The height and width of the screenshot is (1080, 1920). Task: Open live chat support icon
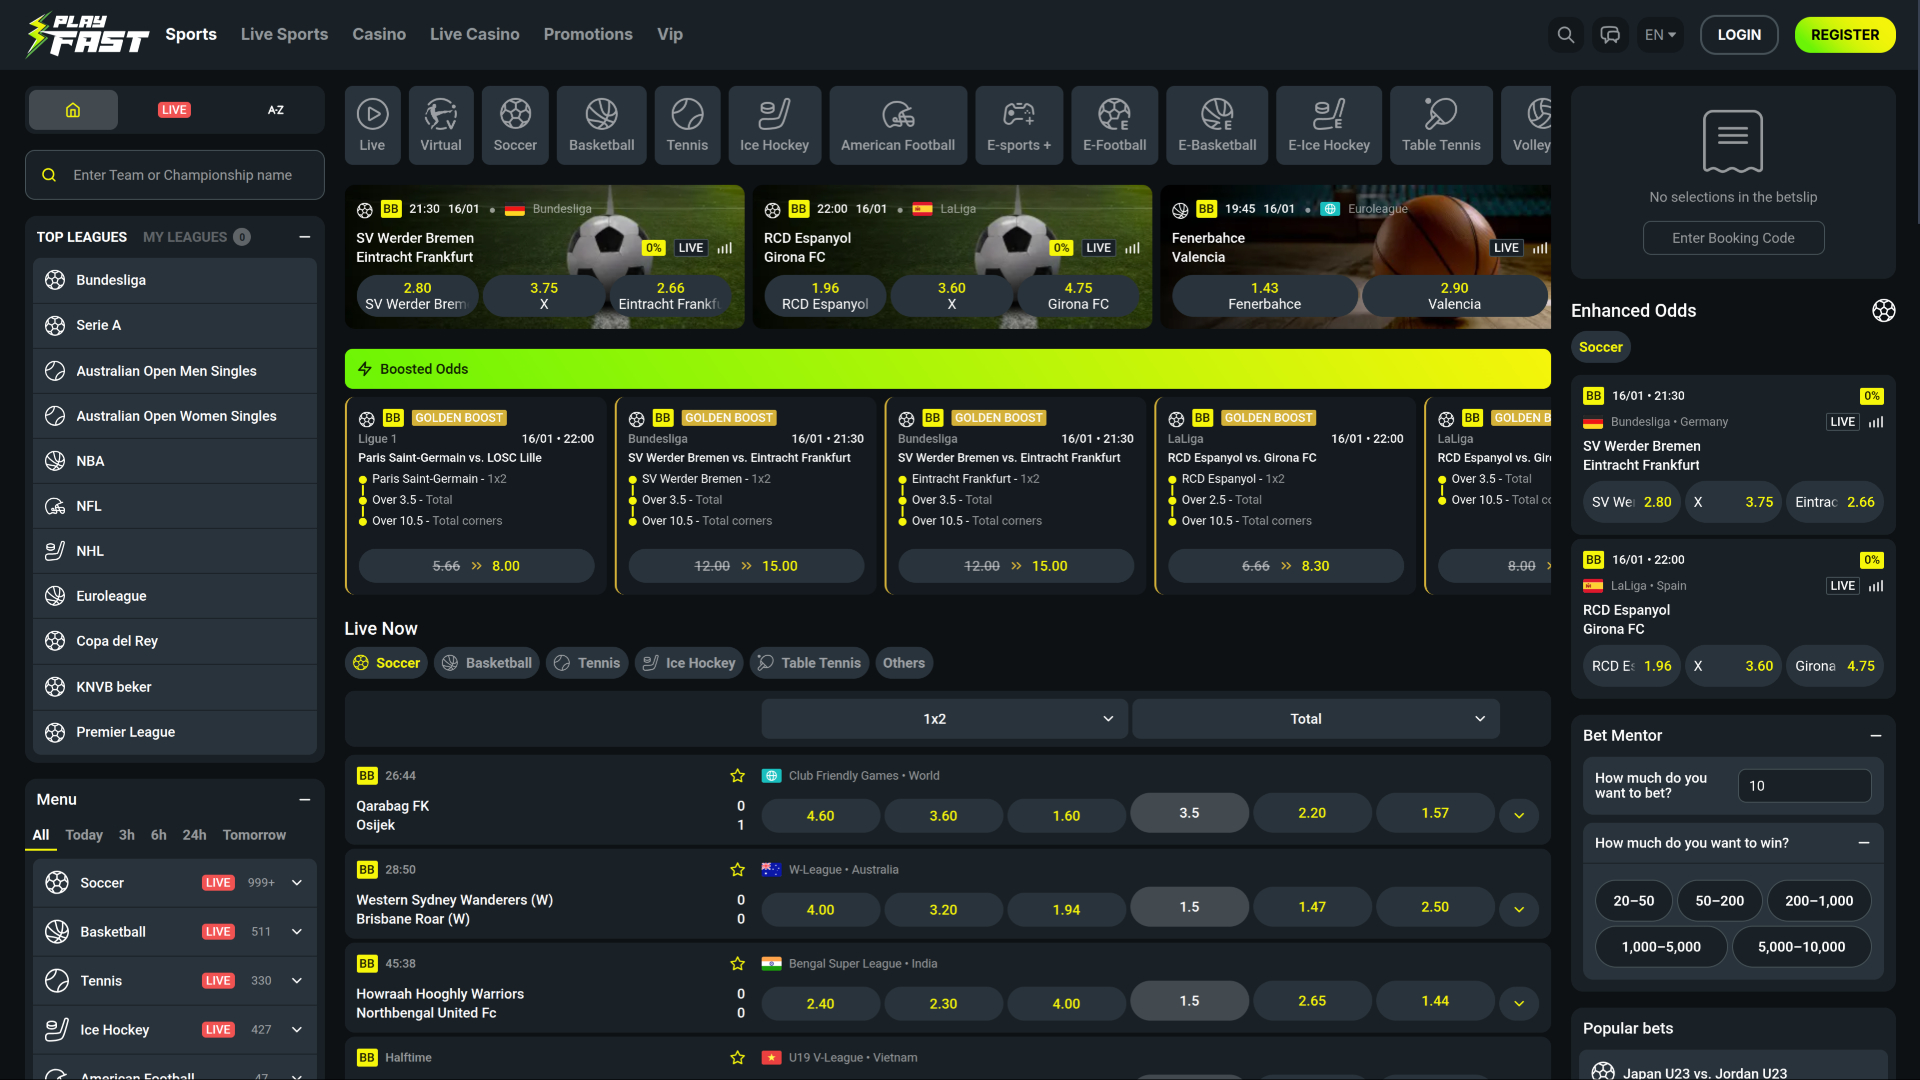(x=1610, y=34)
